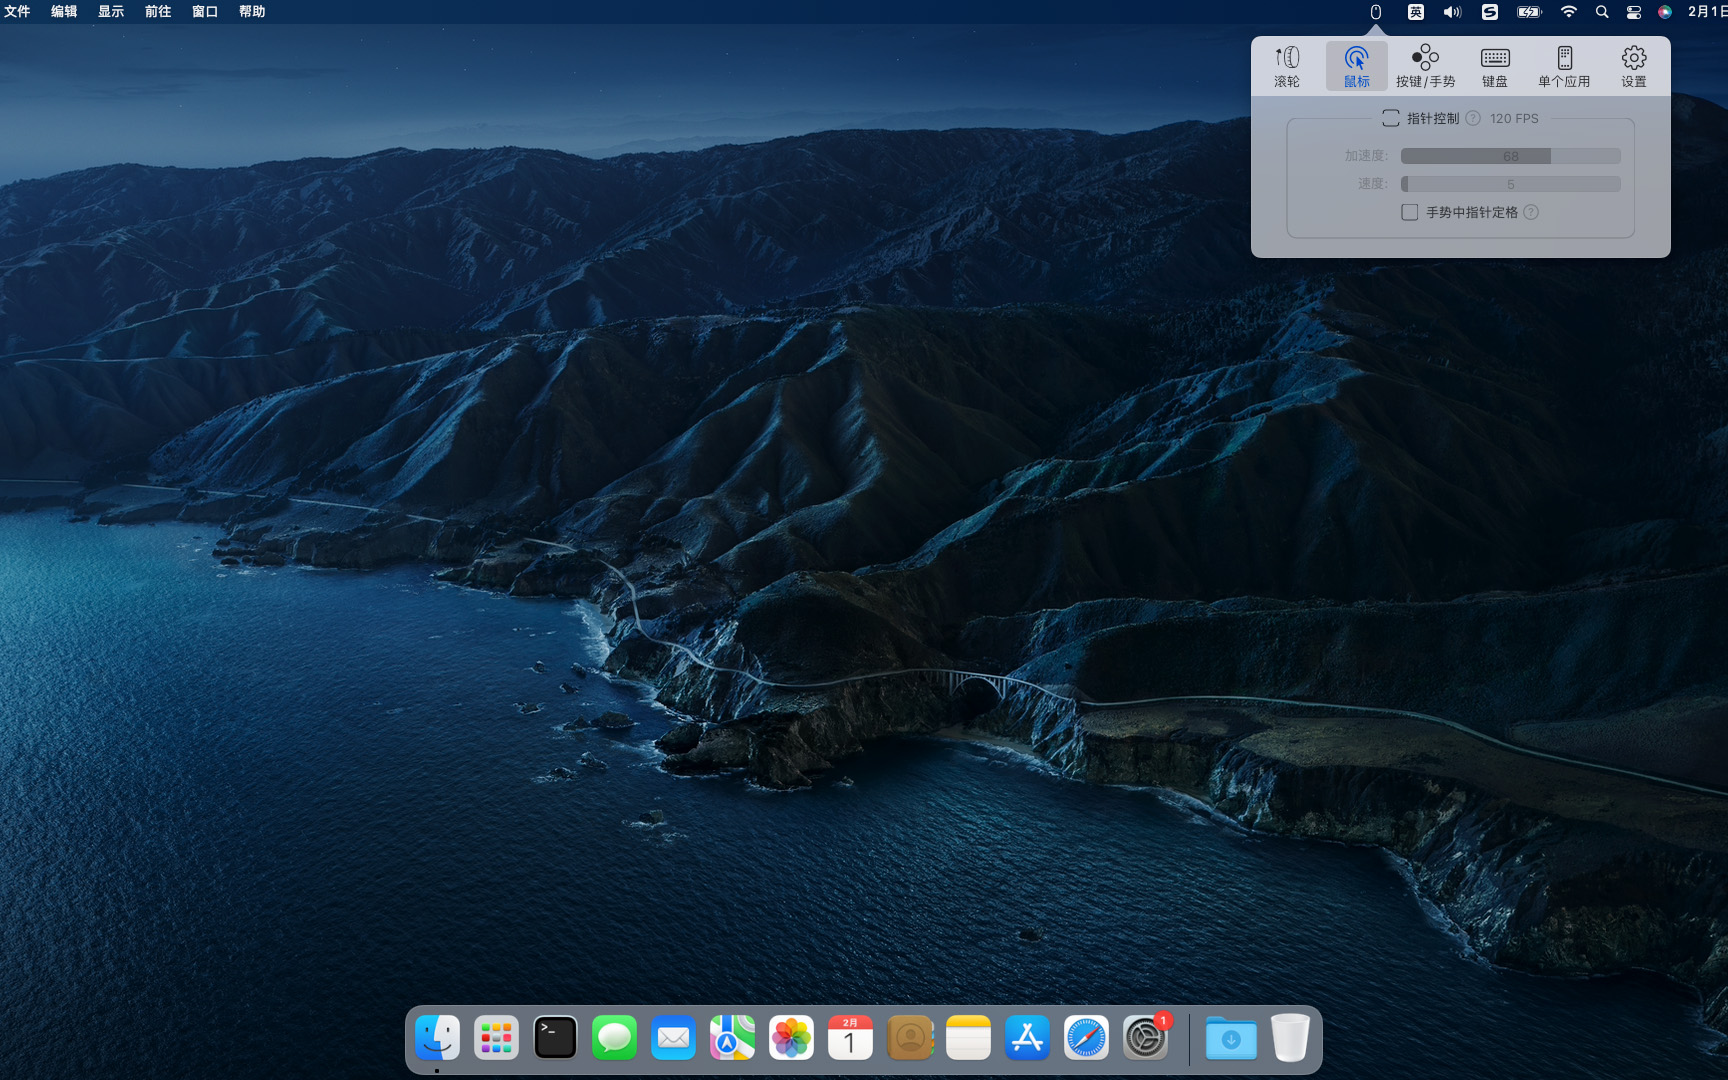Click help icon beside 手势中指针定格

pos(1531,212)
